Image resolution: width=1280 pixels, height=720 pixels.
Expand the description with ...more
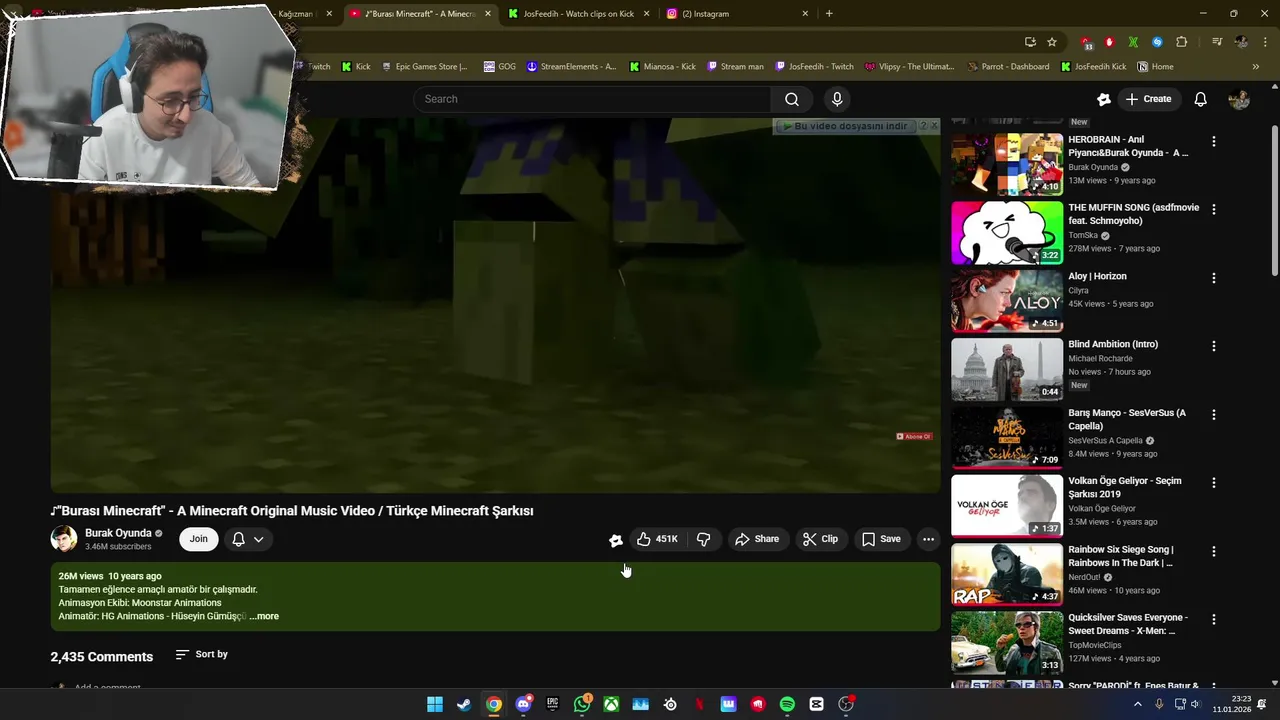[x=264, y=616]
